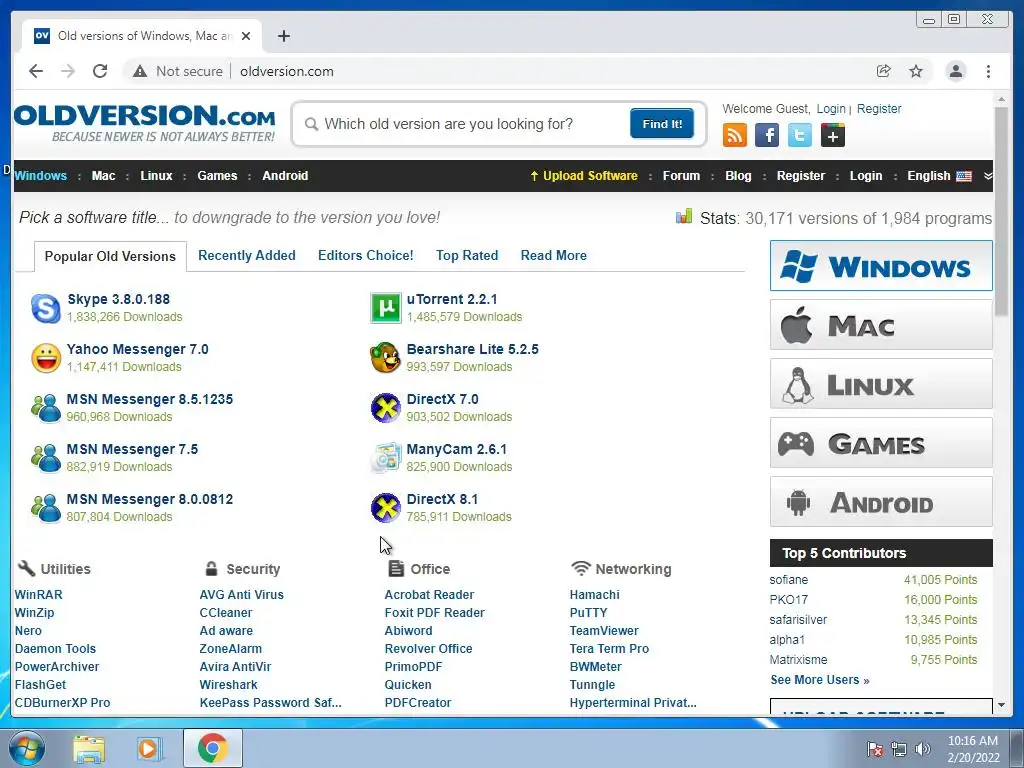
Task: Open the Forum navigation link
Action: 681,176
